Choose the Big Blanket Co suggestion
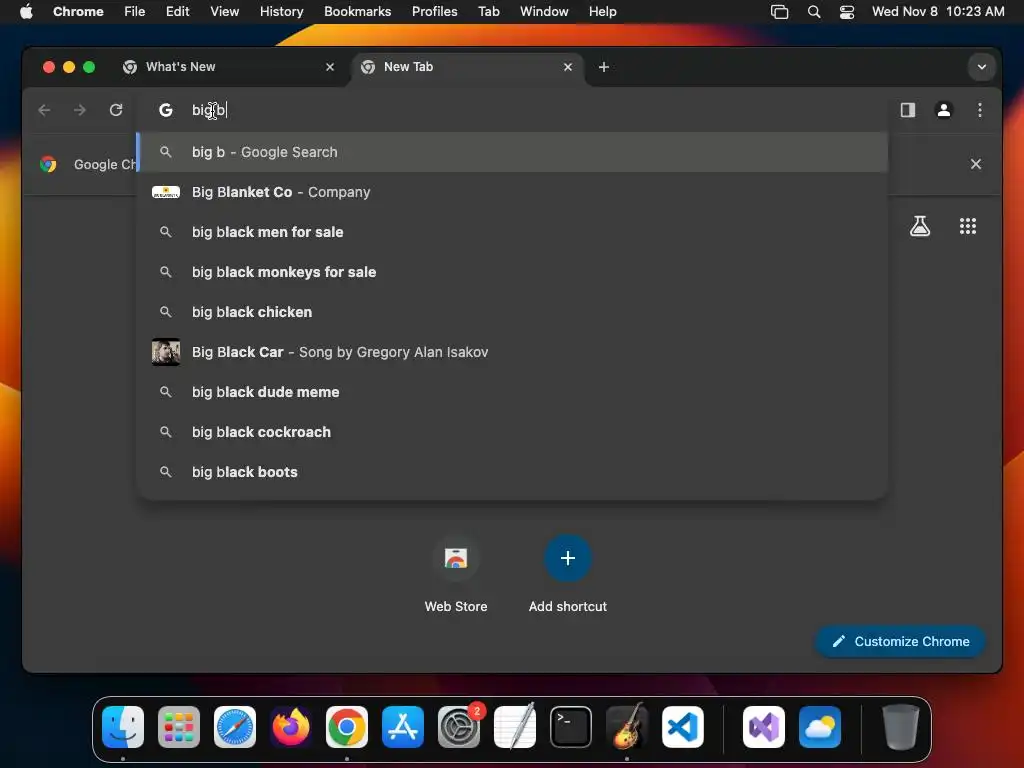This screenshot has width=1024, height=768. (513, 192)
